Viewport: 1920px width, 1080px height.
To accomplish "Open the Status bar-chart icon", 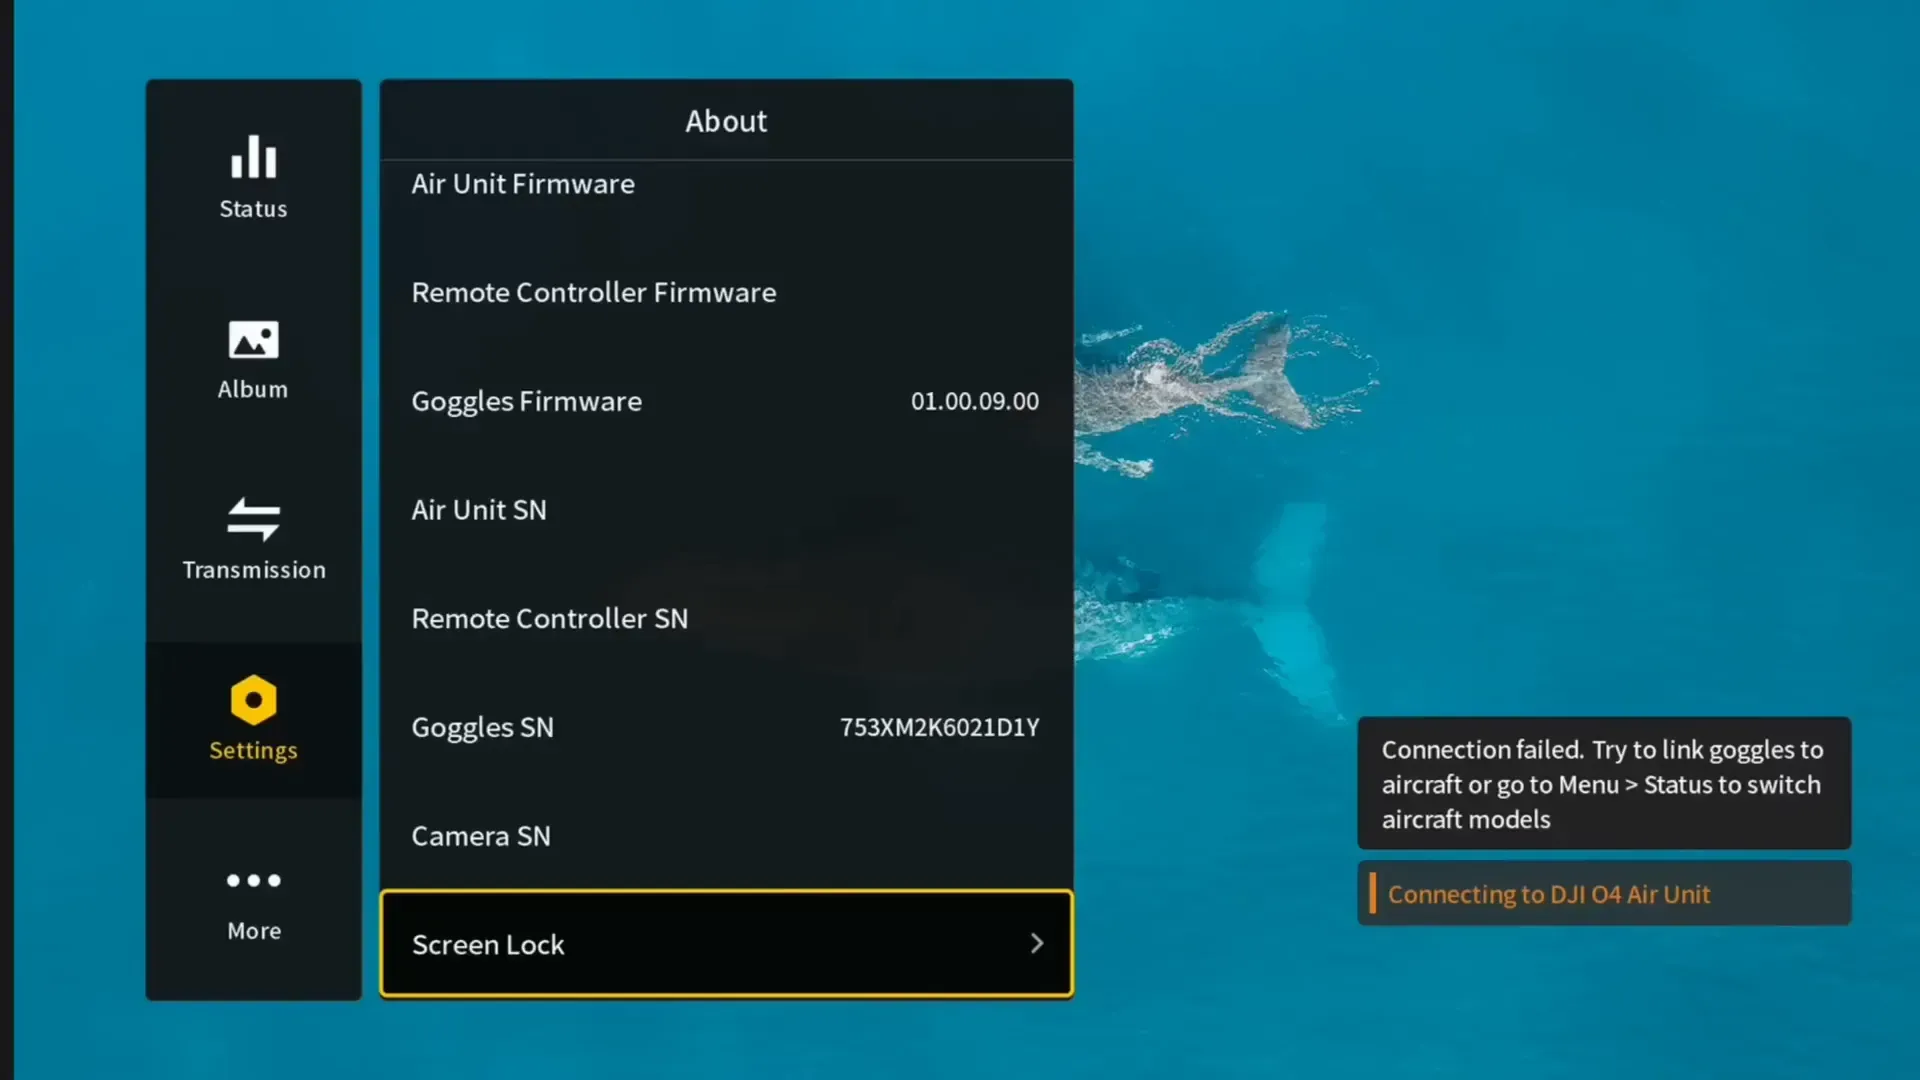I will [254, 157].
